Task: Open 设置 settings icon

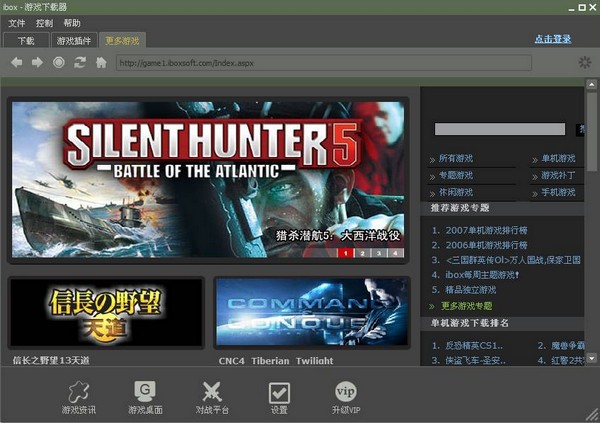Action: (x=279, y=397)
